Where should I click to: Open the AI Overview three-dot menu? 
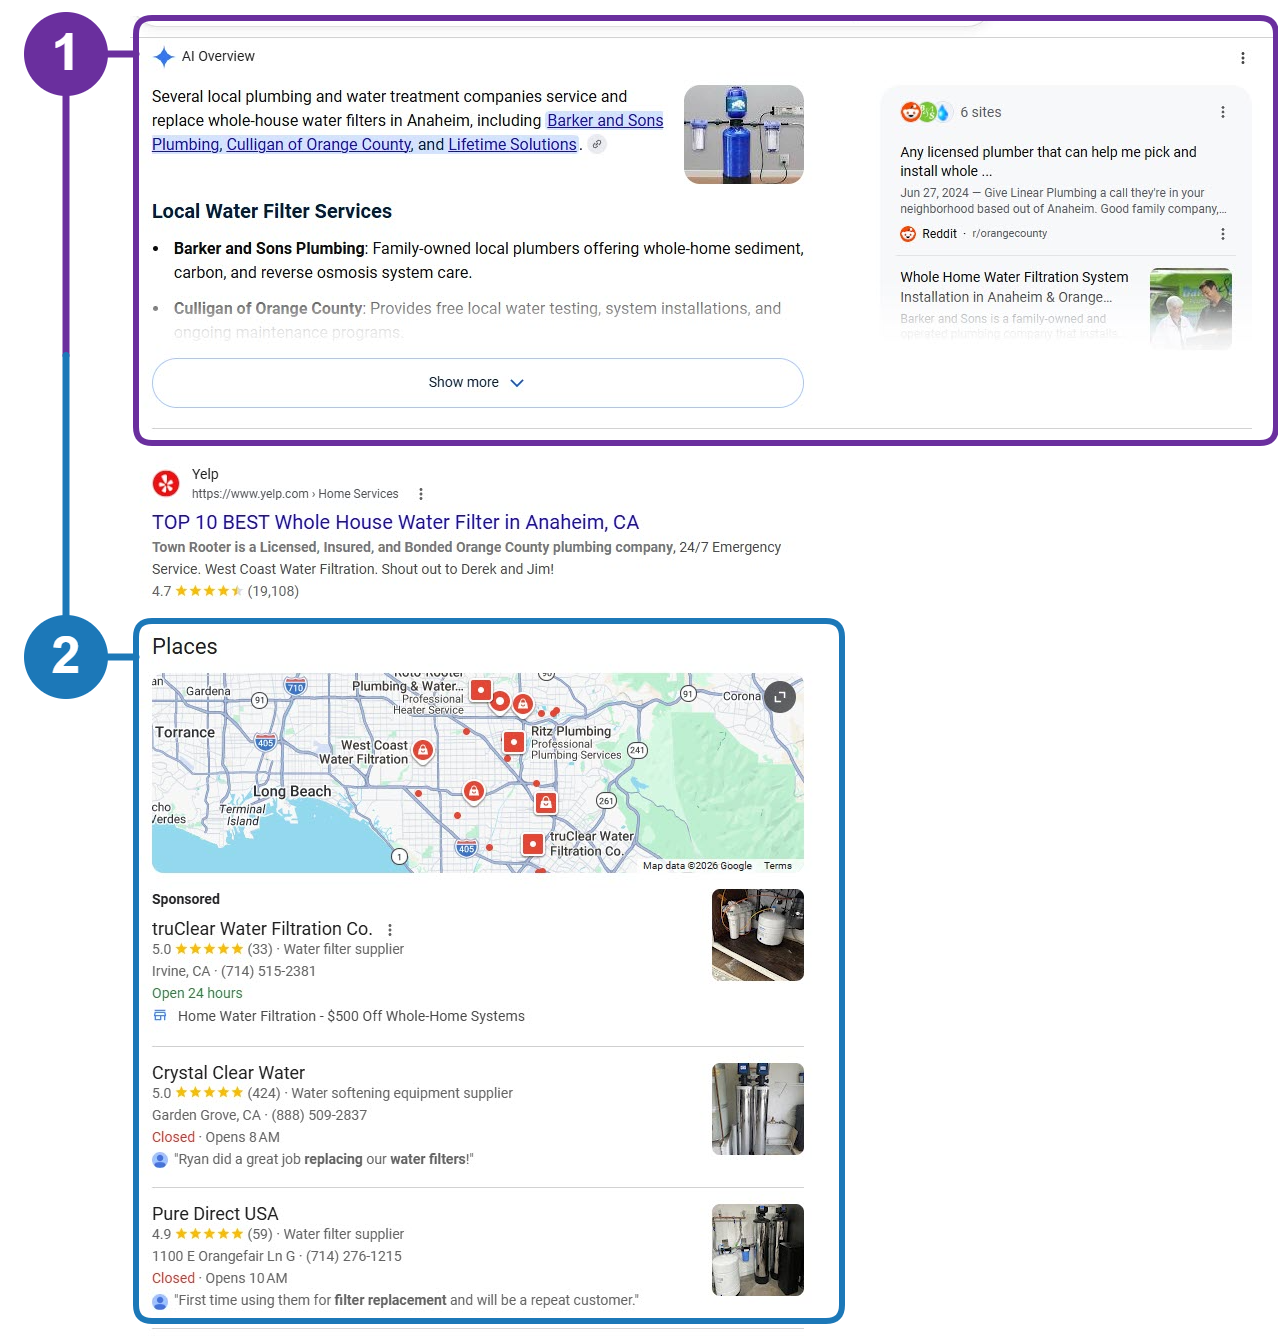(1243, 58)
